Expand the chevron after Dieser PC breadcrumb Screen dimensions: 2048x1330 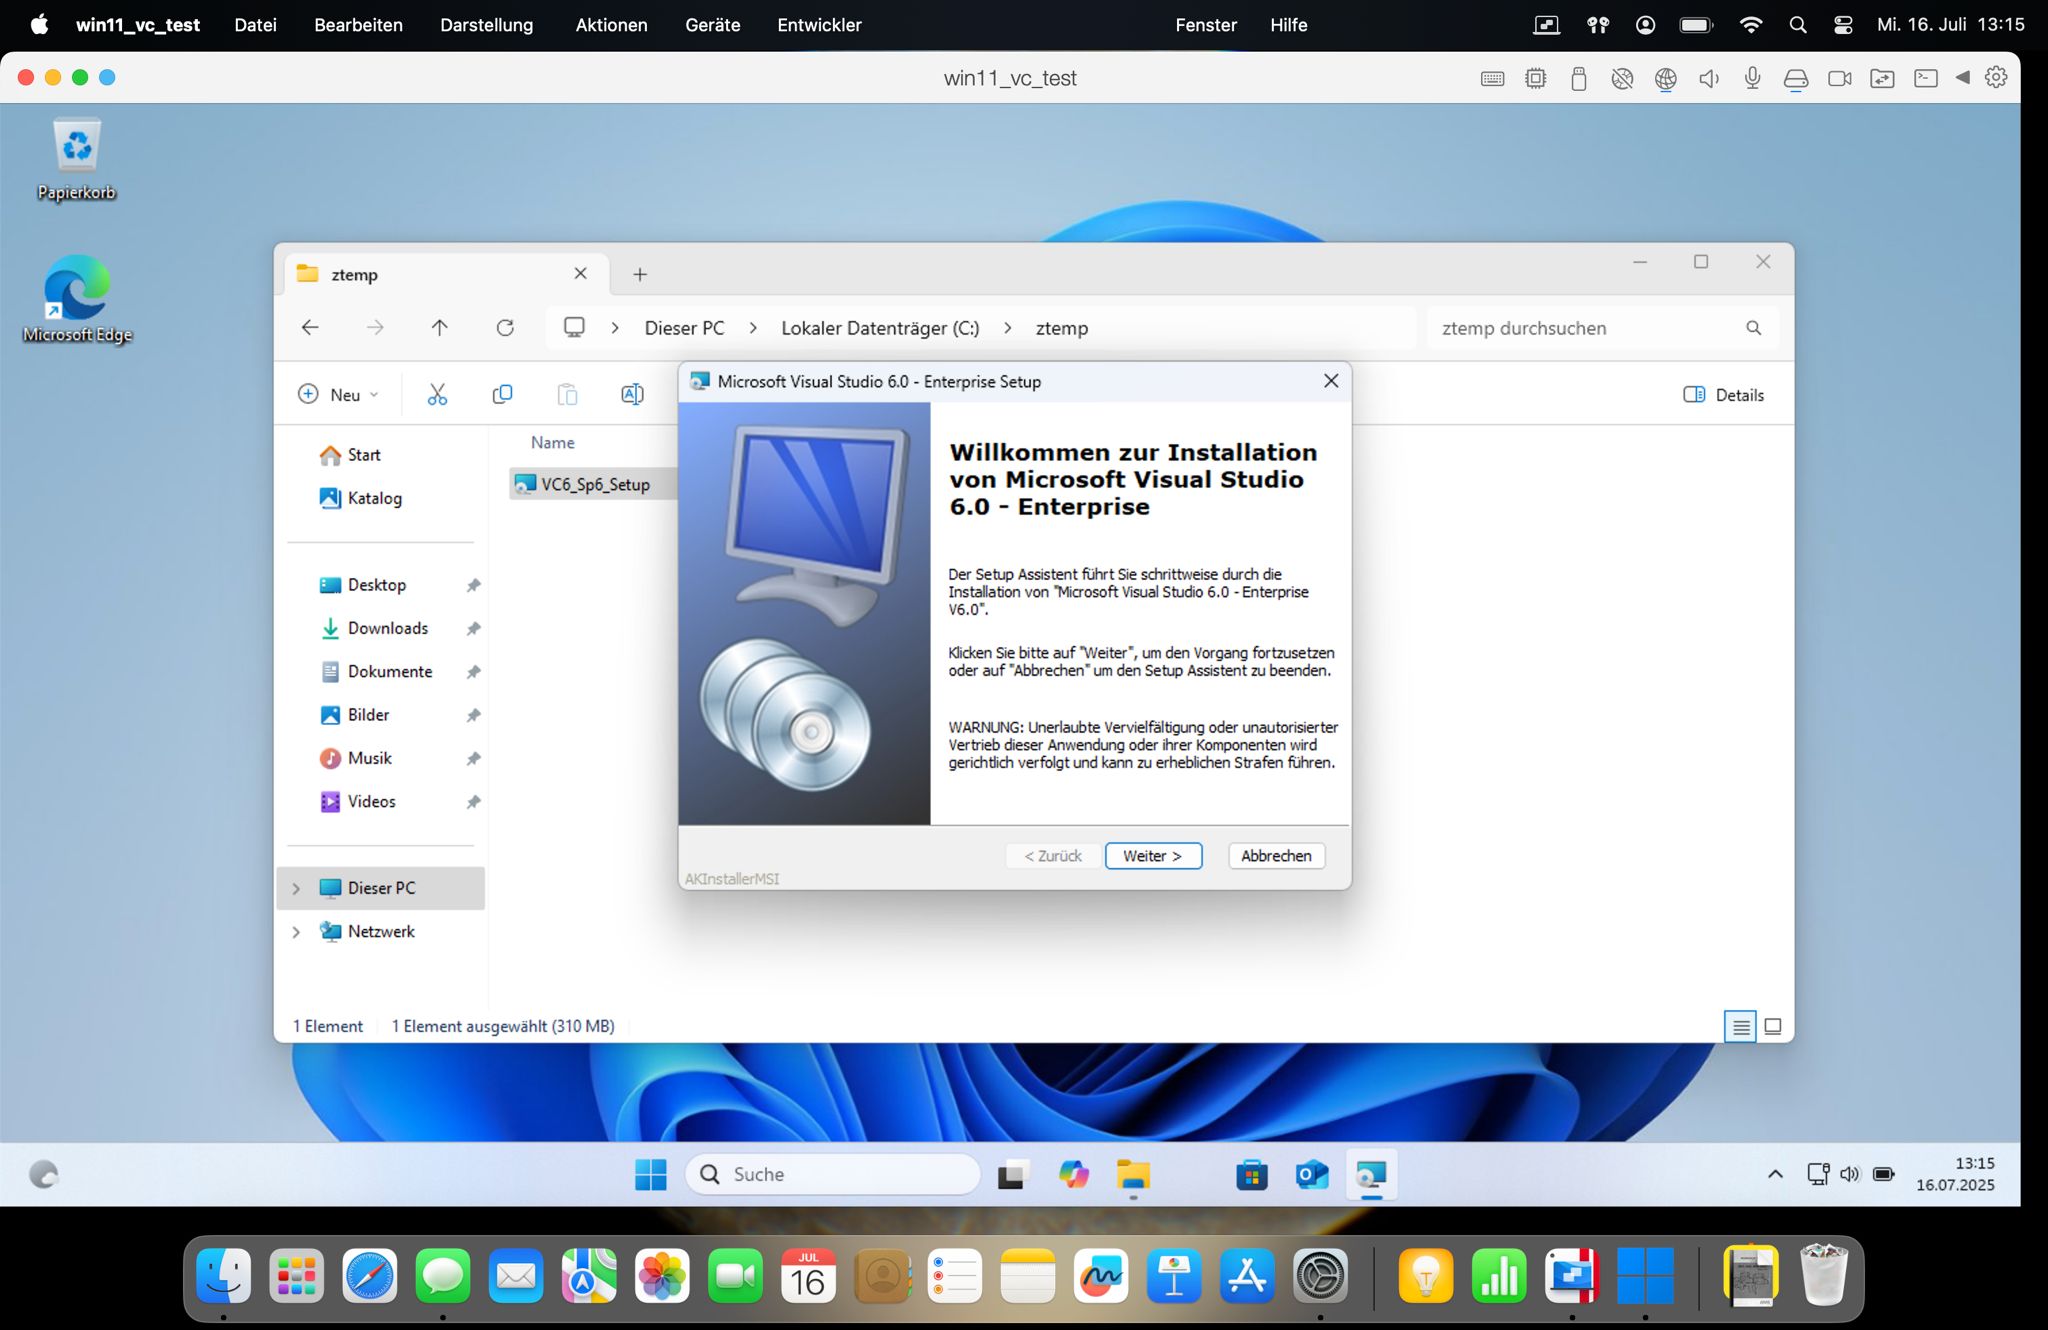click(753, 328)
